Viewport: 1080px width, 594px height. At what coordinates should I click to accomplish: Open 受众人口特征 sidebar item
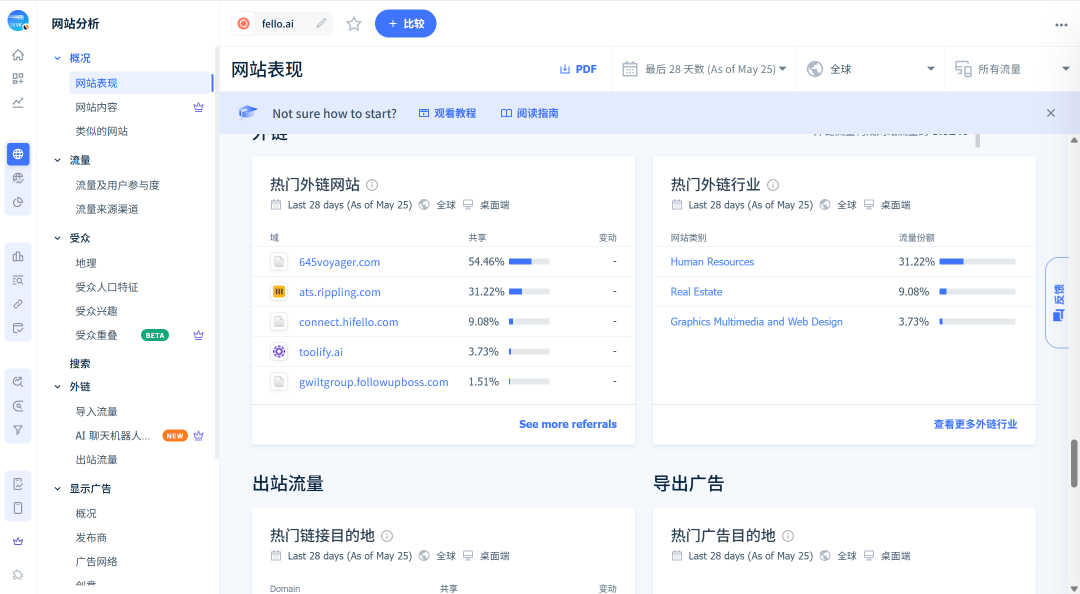click(107, 287)
